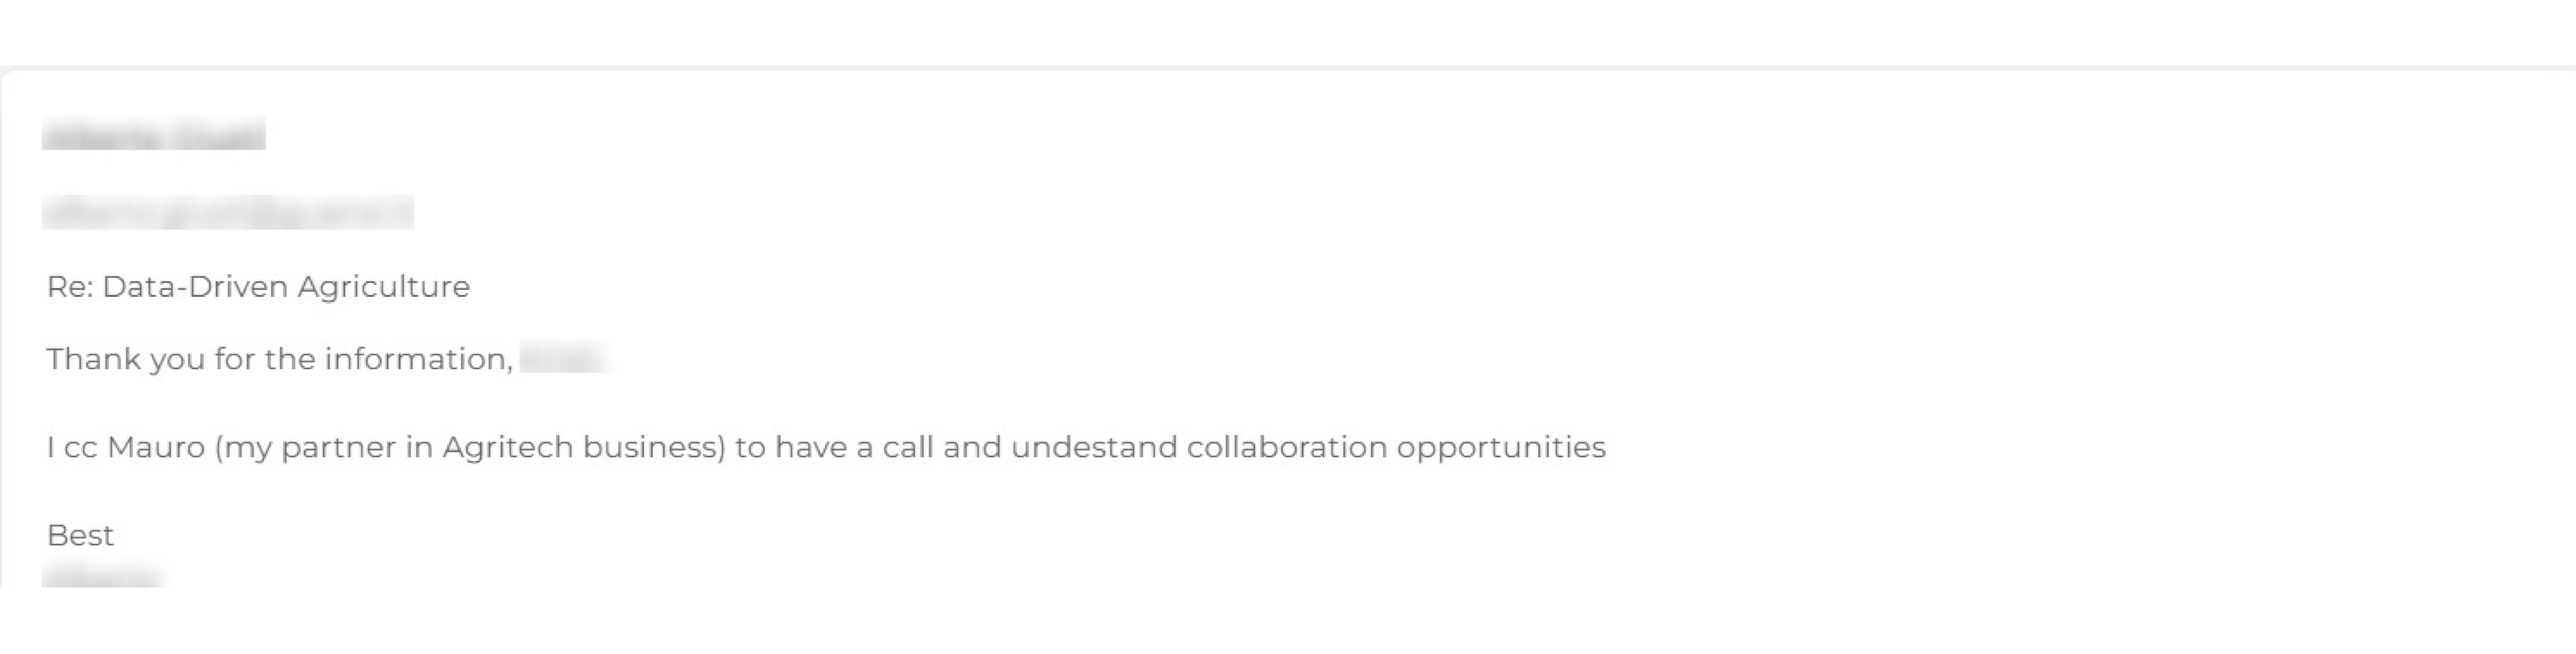2576x654 pixels.
Task: Click the subject line Re: Data-Driven Agriculture
Action: tap(258, 287)
